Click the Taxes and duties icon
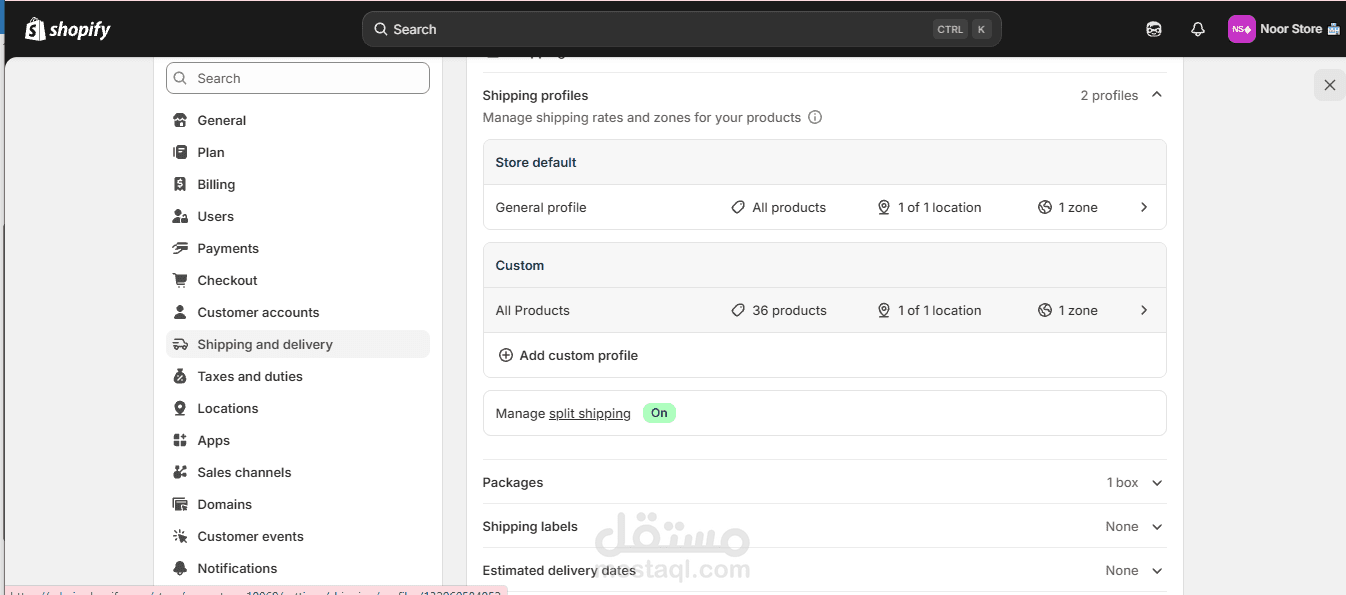 point(180,376)
